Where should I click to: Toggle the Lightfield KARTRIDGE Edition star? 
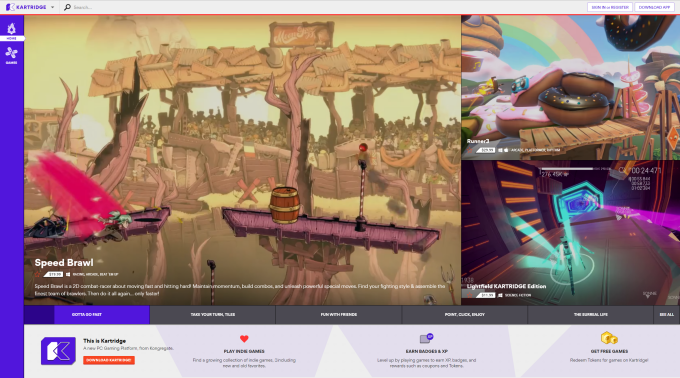[470, 295]
